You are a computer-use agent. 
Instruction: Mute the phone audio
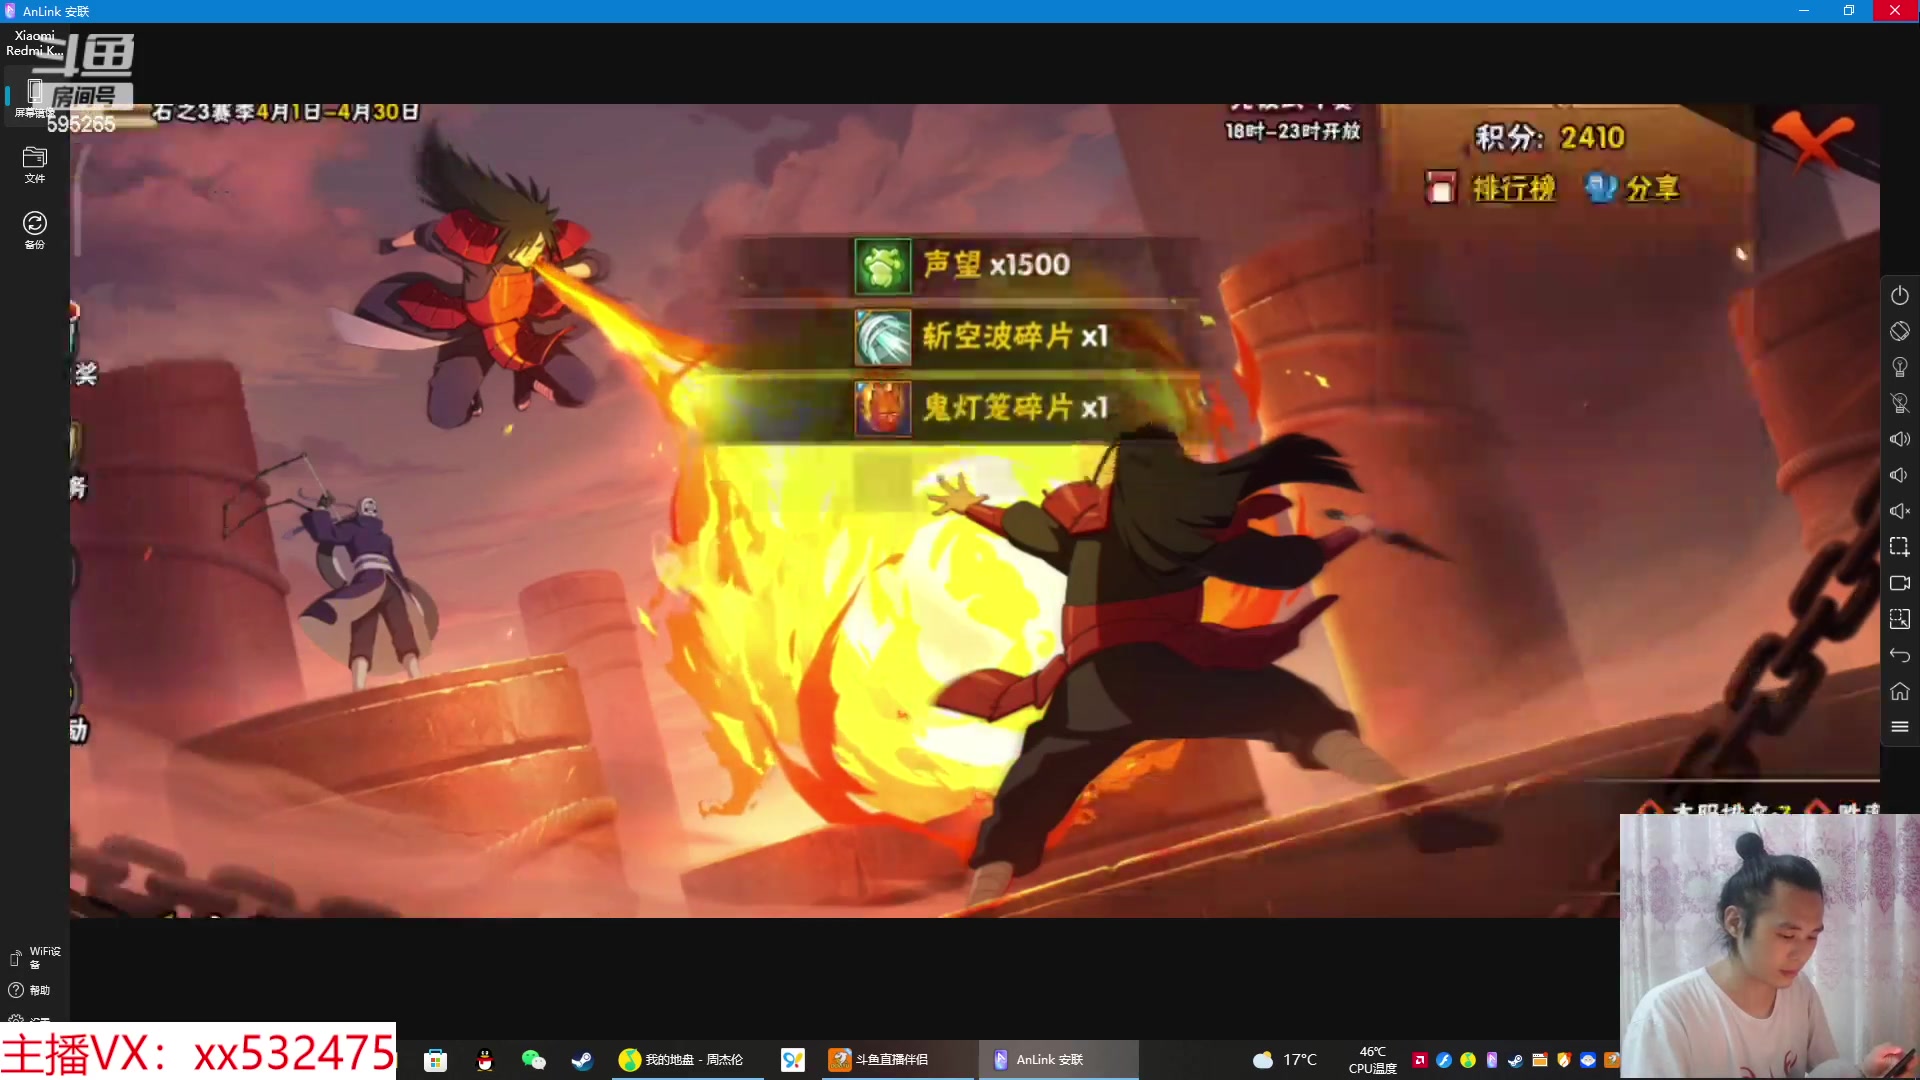1899,511
